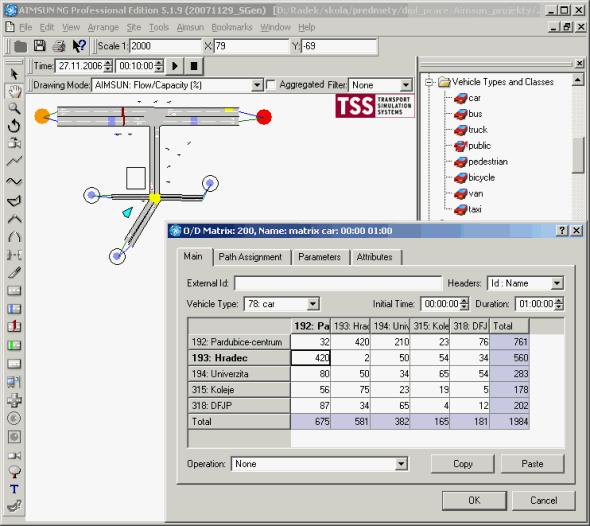The image size is (590, 526).
Task: Switch to the Path Assignment tab
Action: point(250,257)
